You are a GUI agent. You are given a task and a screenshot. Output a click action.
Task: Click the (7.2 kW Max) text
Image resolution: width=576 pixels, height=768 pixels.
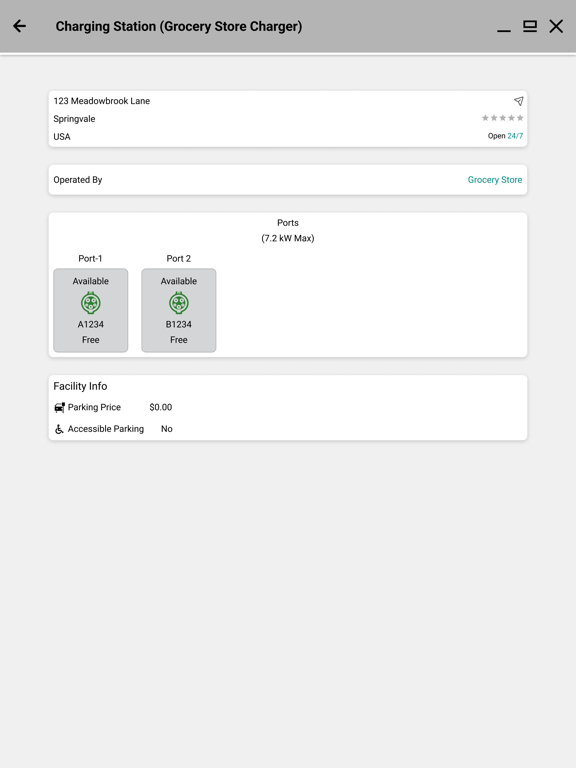[x=288, y=239]
